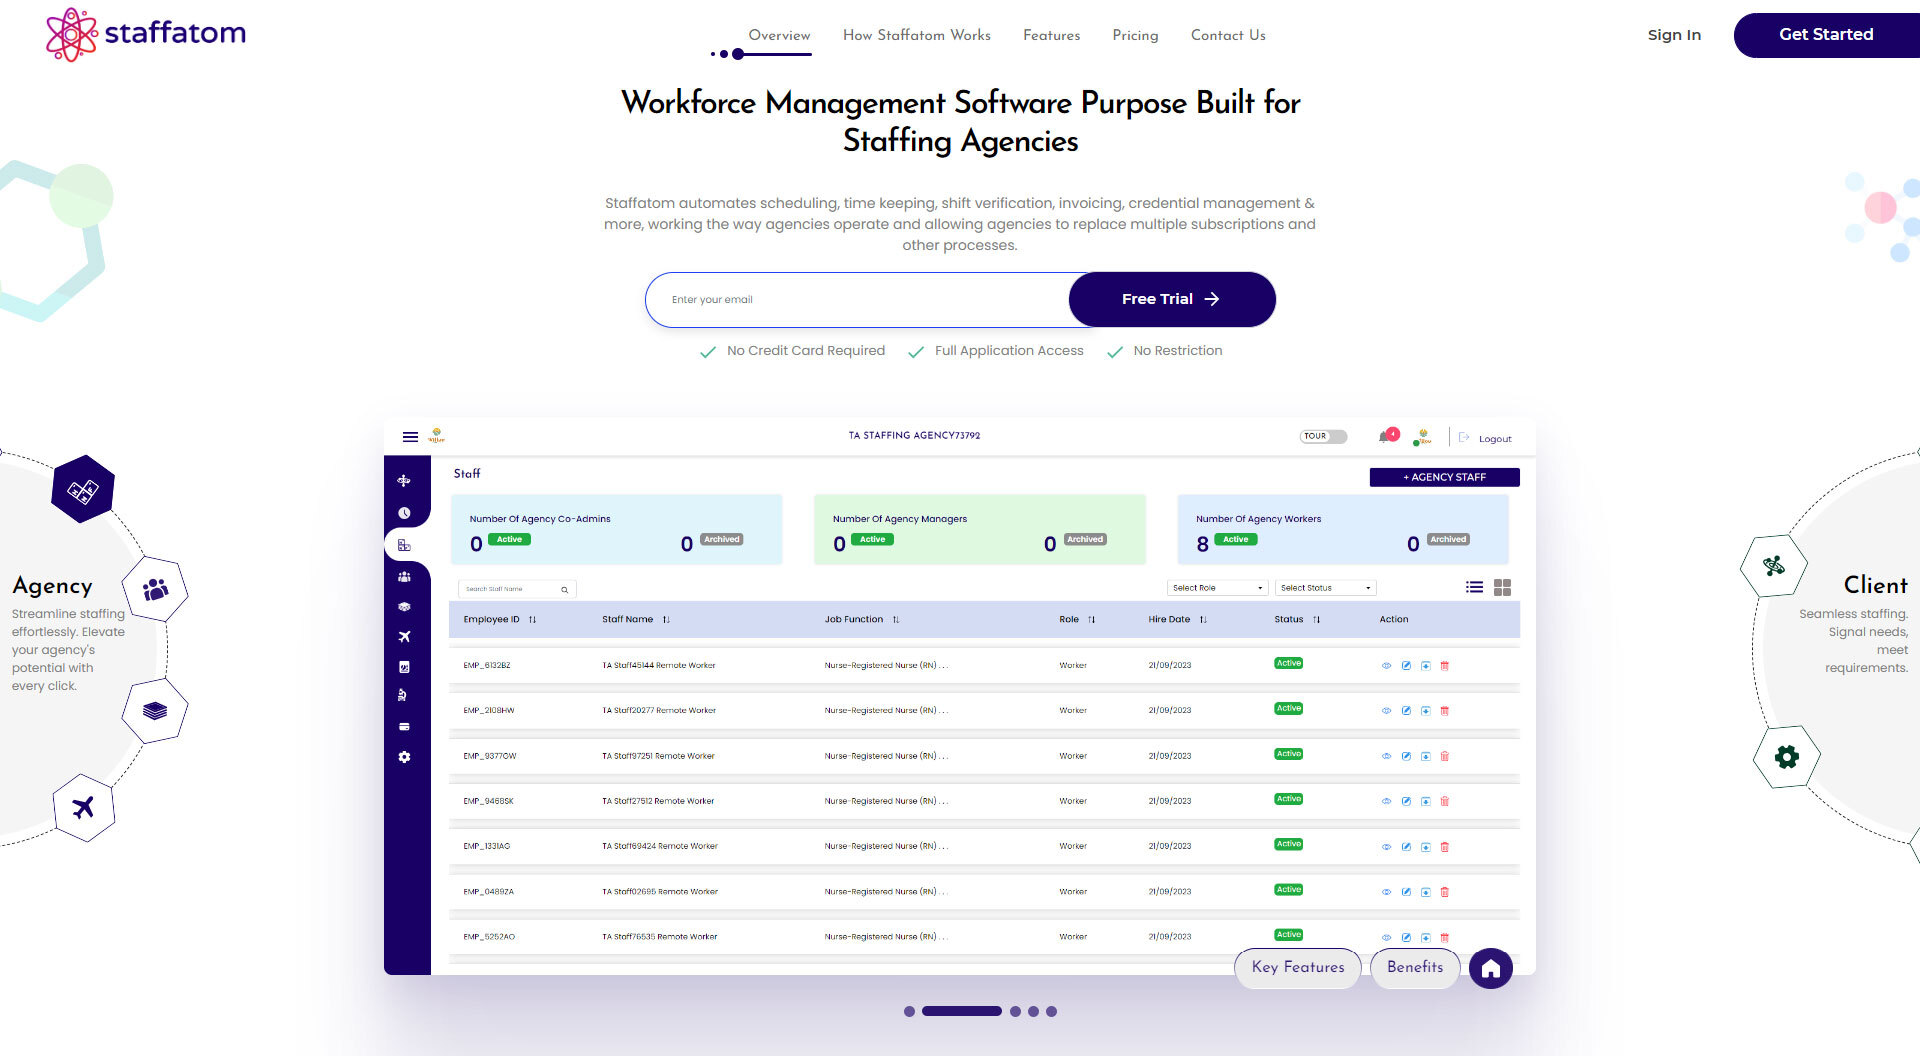Click the airplane travel icon in sidebar
The height and width of the screenshot is (1056, 1920).
(x=404, y=637)
